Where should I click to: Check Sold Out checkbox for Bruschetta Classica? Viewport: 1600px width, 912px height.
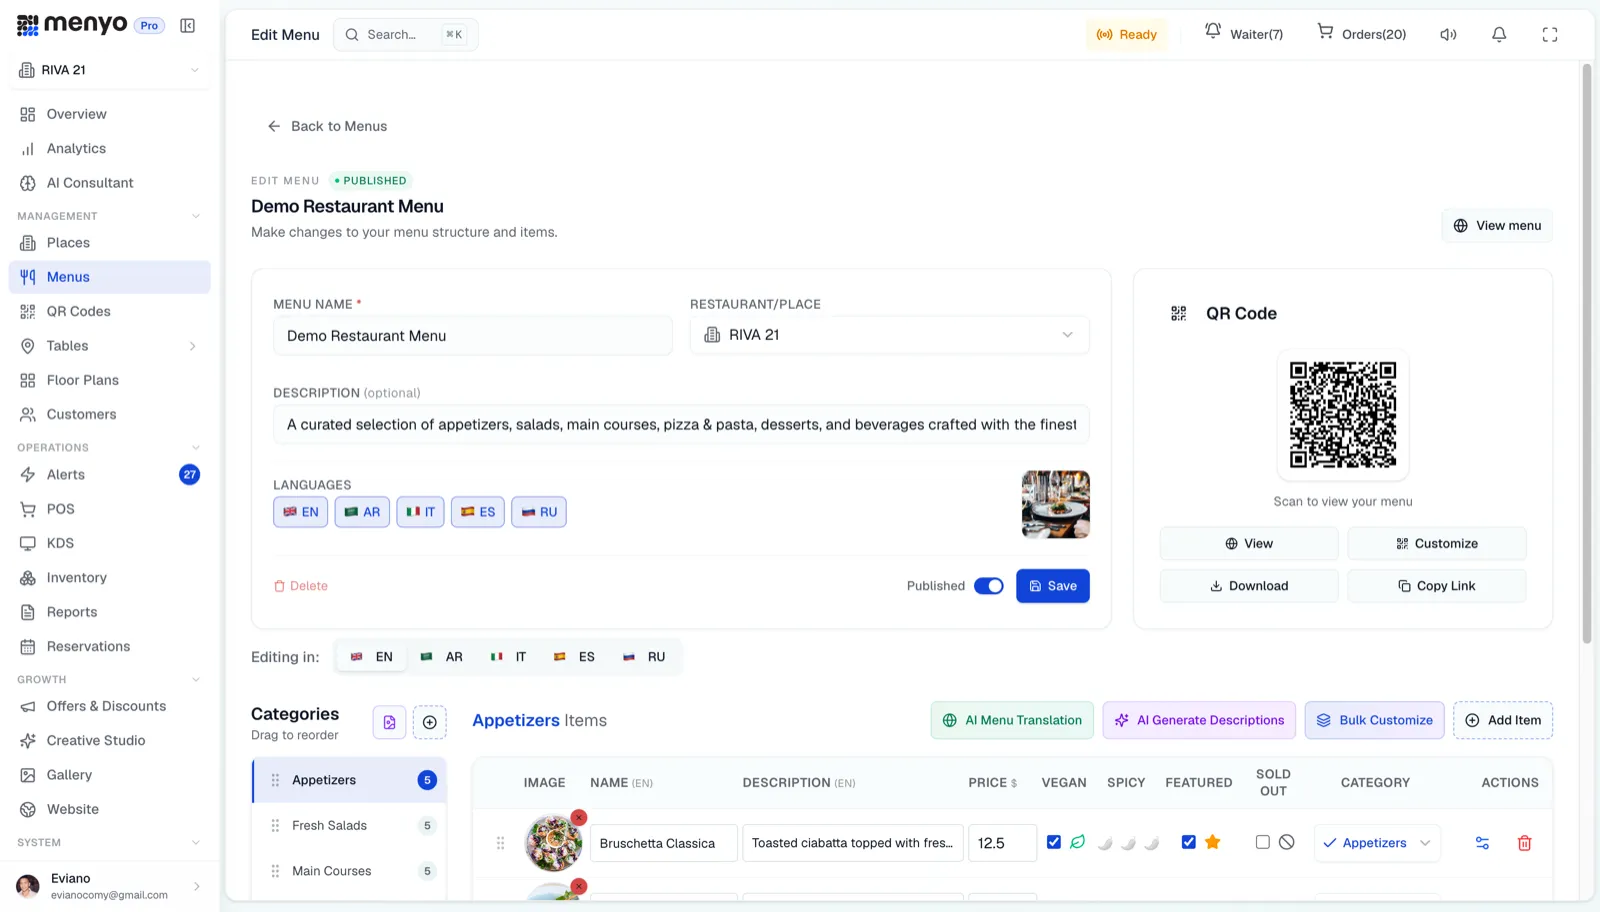(1263, 842)
